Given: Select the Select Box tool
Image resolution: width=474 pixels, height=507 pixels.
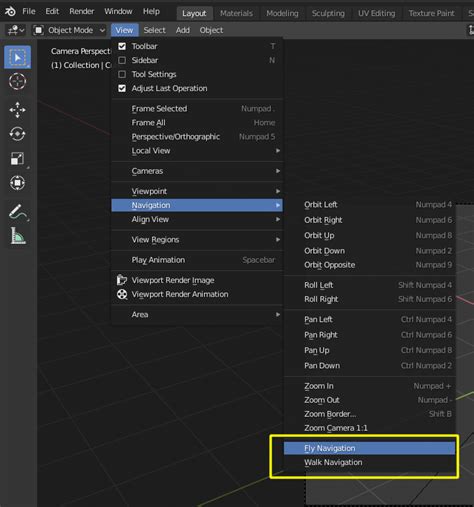Looking at the screenshot, I should pos(17,57).
